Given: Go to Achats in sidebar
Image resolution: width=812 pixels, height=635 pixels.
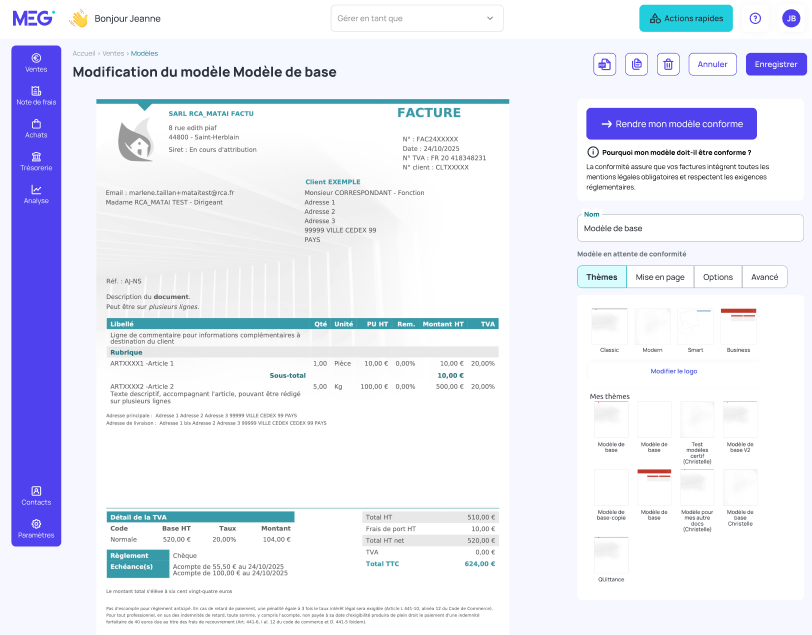Looking at the screenshot, I should tap(36, 128).
